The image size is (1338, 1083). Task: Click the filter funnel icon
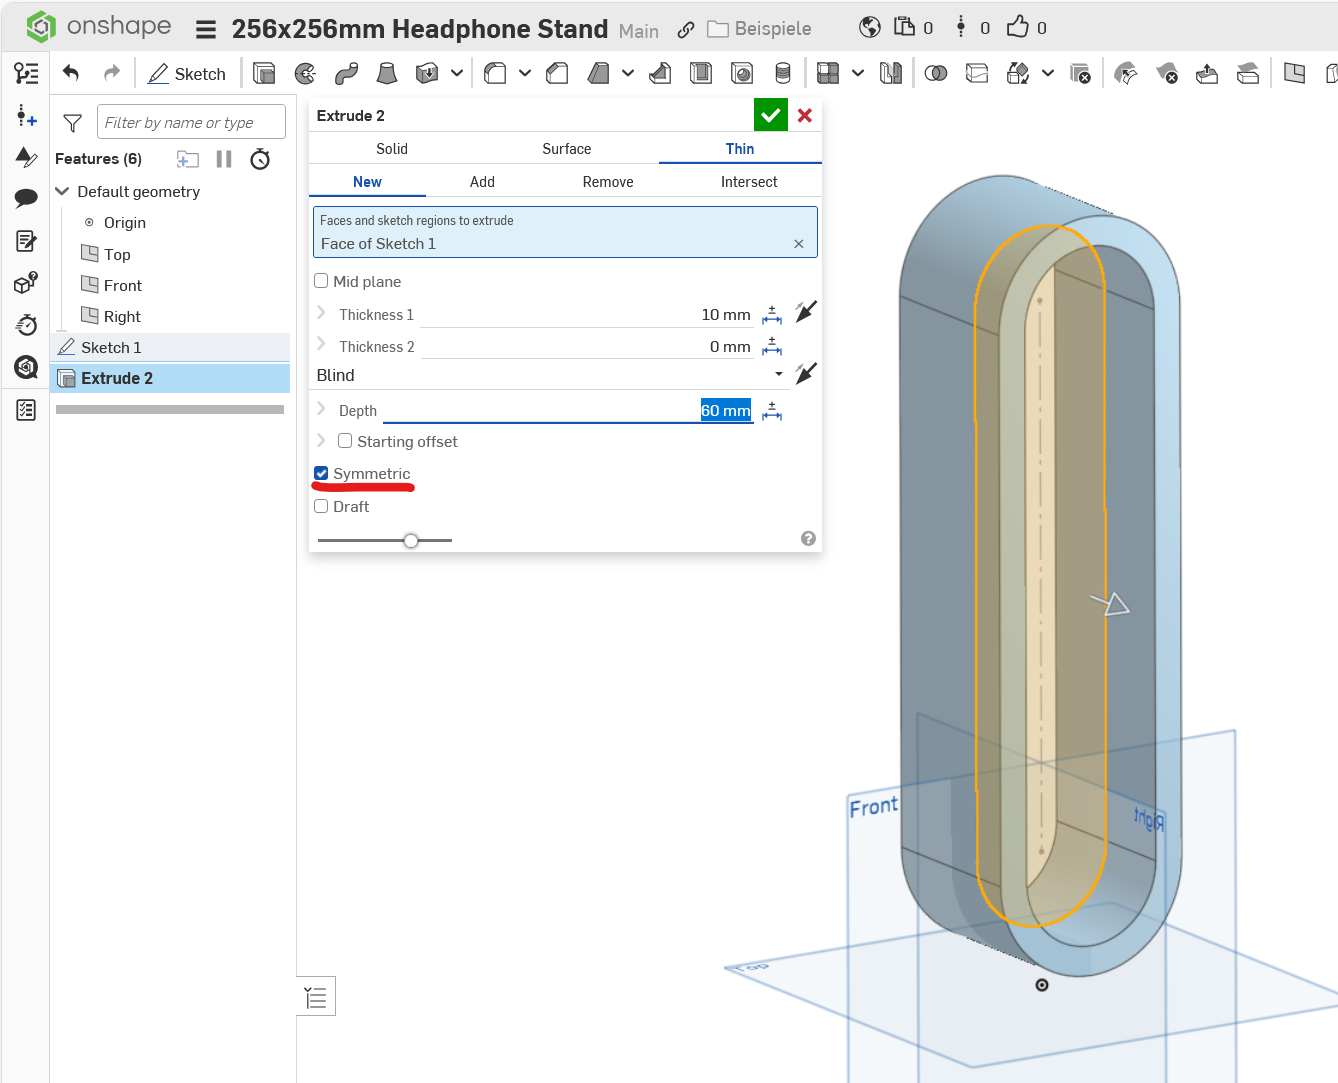click(72, 123)
